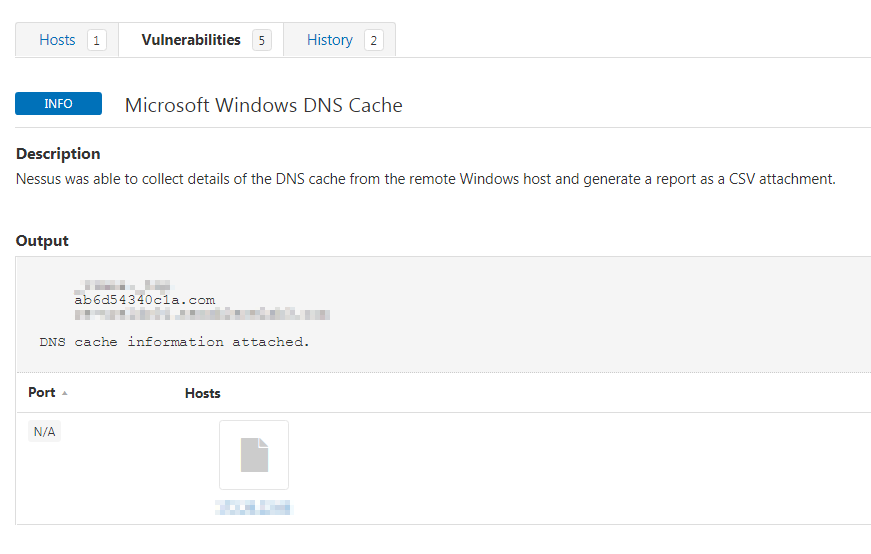Click the Microsoft Windows DNS Cache title
The image size is (871, 554).
(x=263, y=105)
